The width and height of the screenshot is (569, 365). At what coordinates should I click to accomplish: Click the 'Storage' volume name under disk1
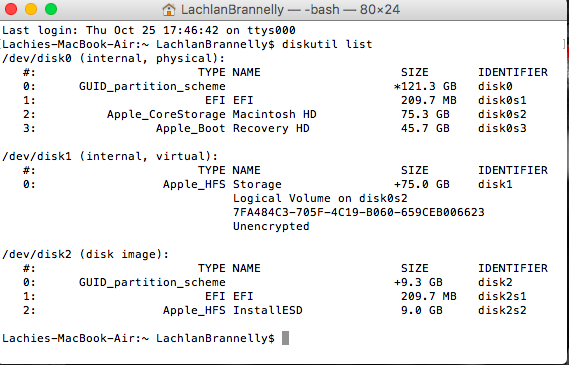[x=257, y=185]
